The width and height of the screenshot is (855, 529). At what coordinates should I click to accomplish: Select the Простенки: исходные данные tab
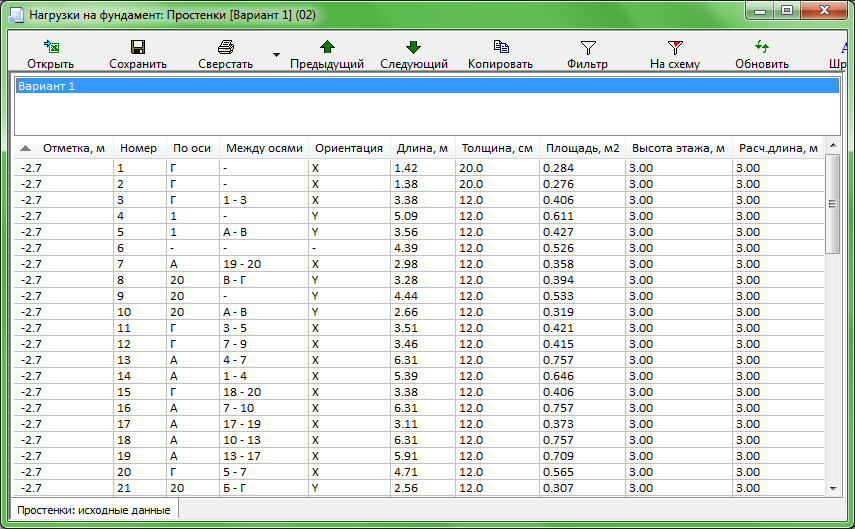94,509
